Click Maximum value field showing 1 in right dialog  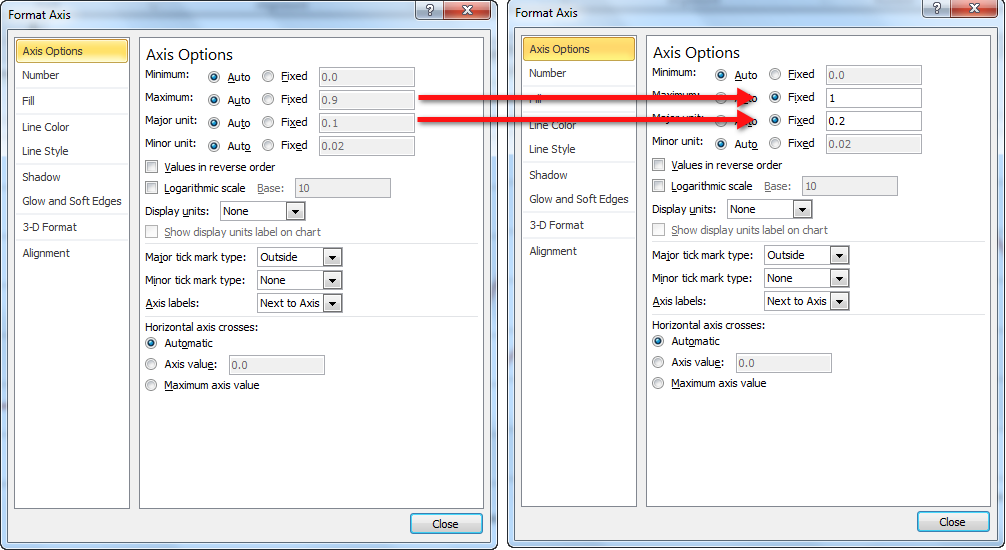872,98
